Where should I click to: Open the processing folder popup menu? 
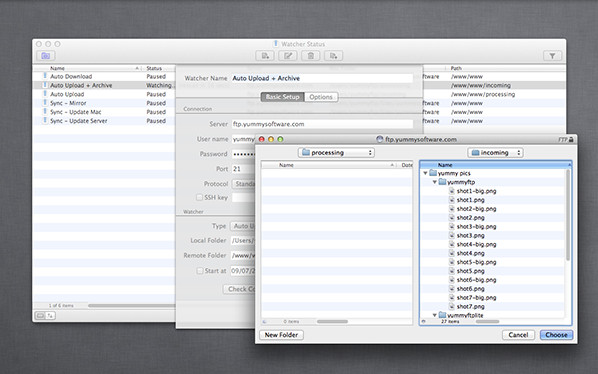pyautogui.click(x=336, y=152)
